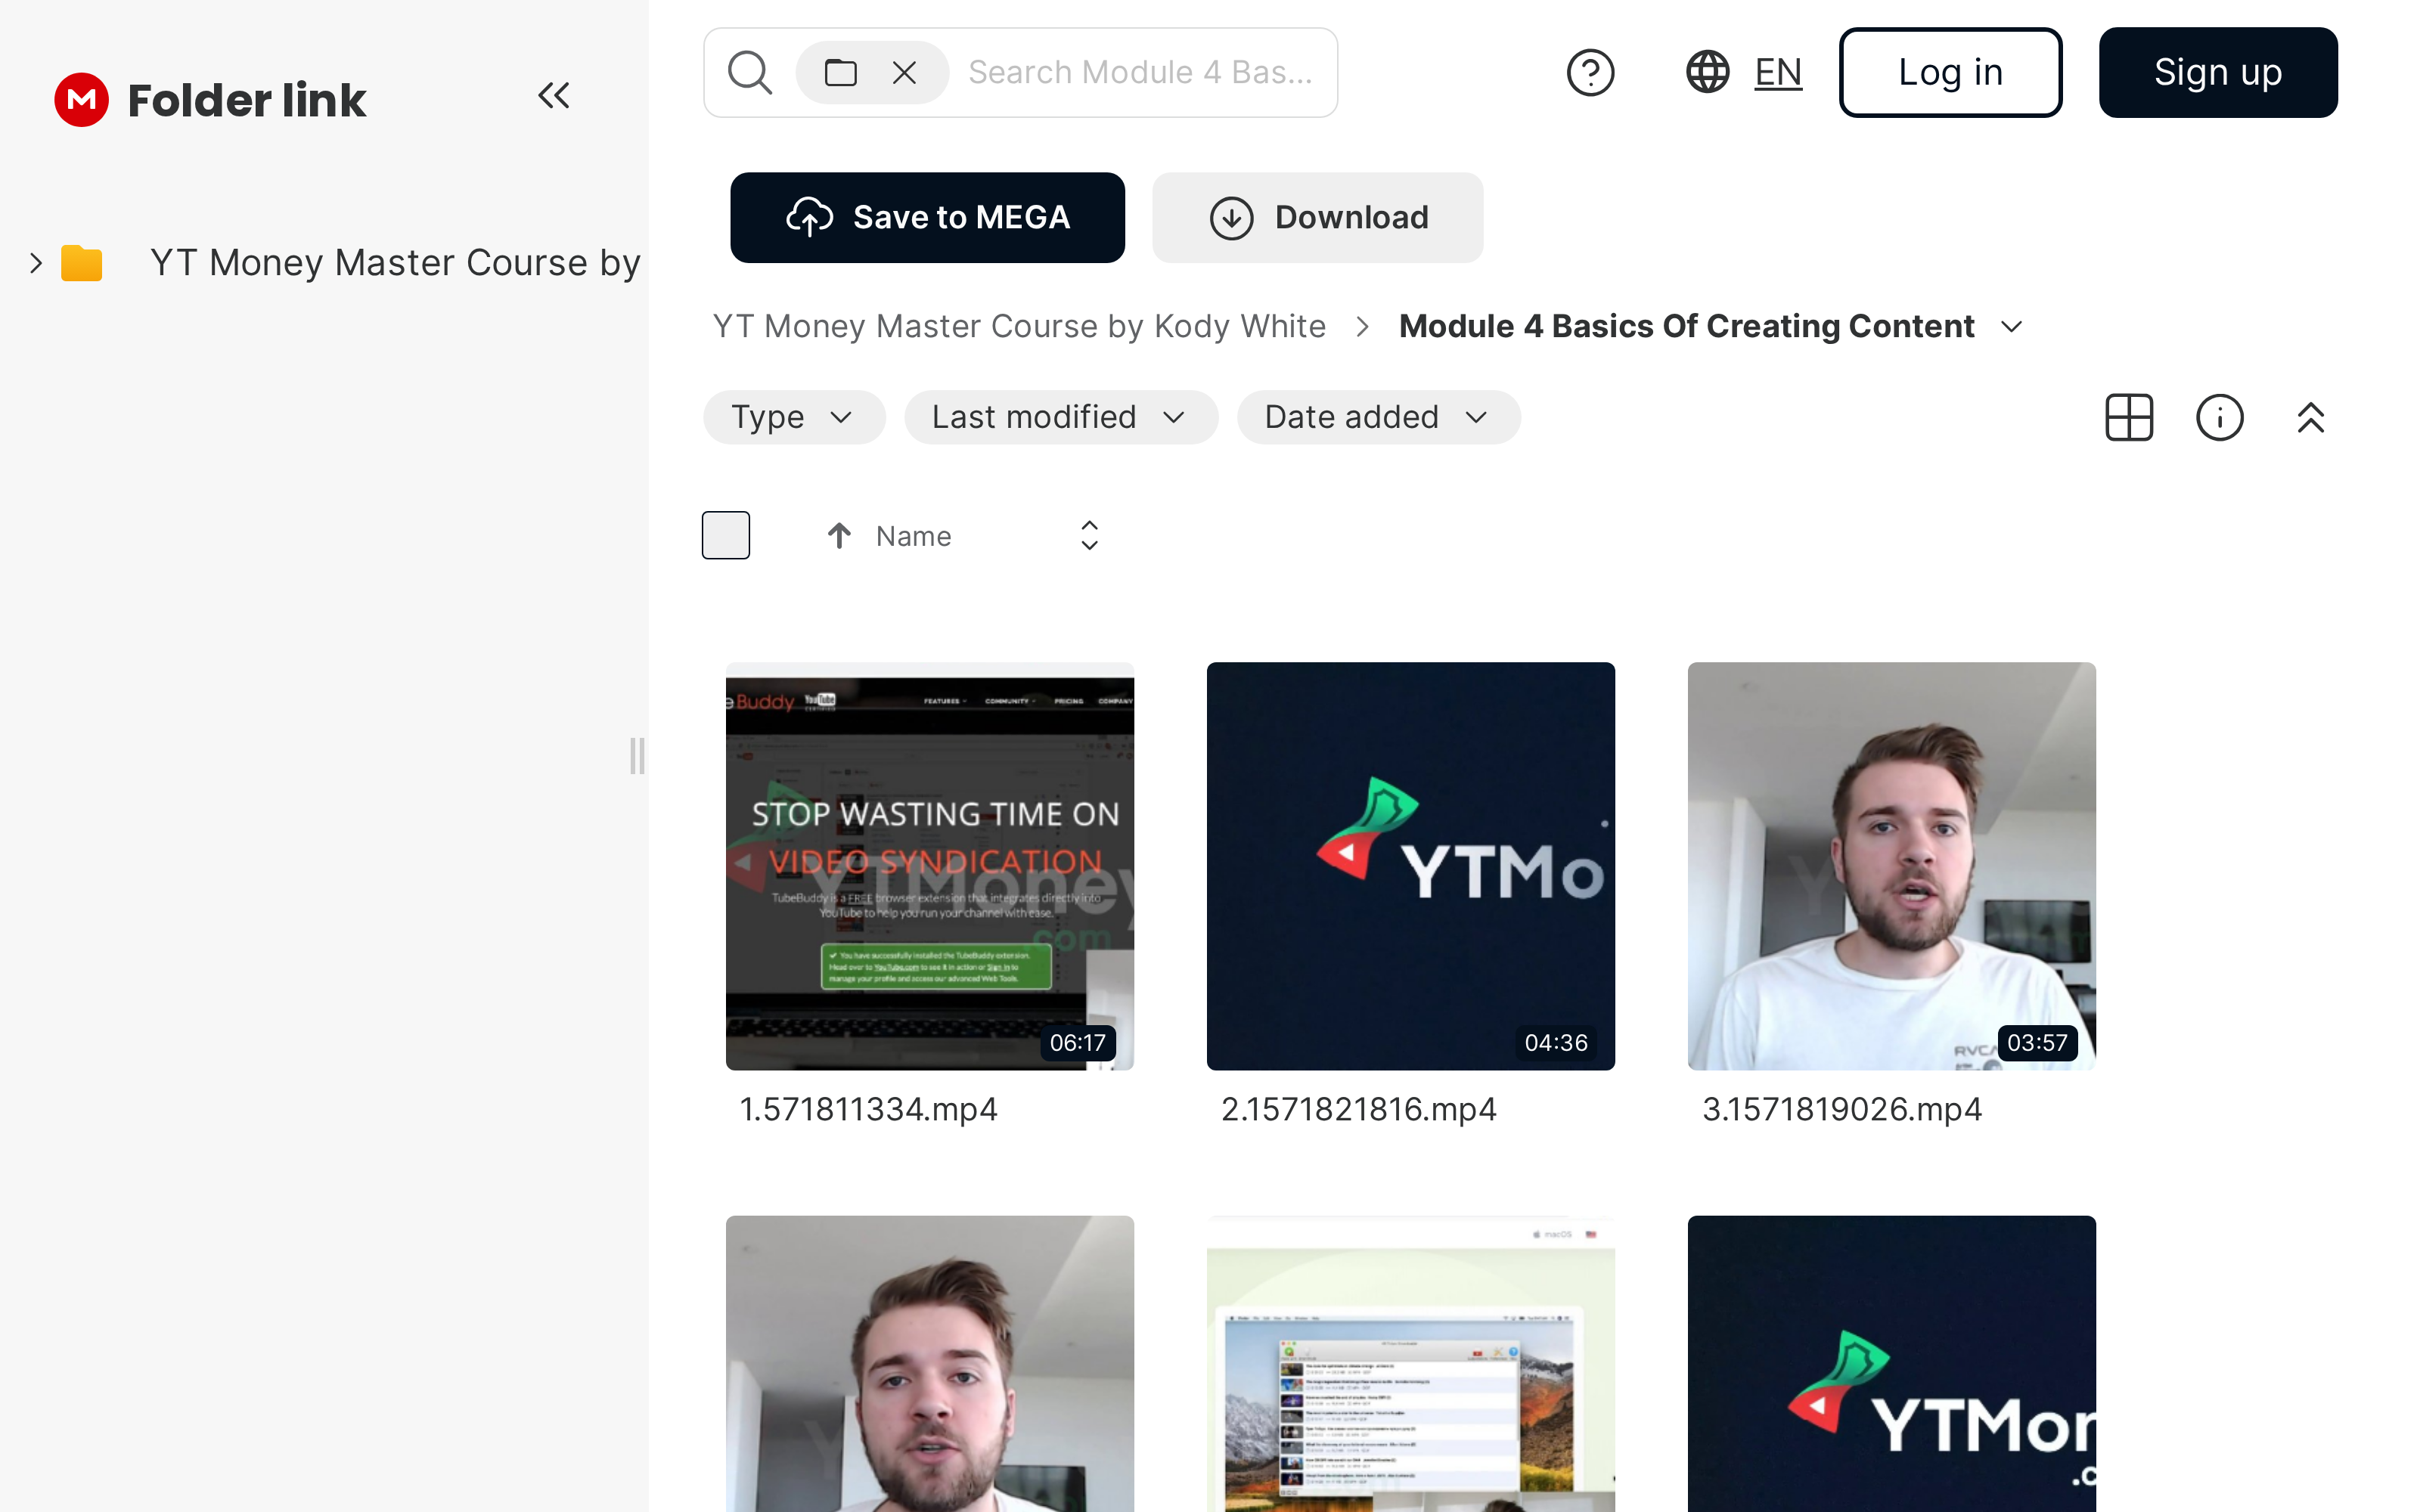Screen dimensions: 2420x1512
Task: Click the search magnifier icon
Action: (x=750, y=73)
